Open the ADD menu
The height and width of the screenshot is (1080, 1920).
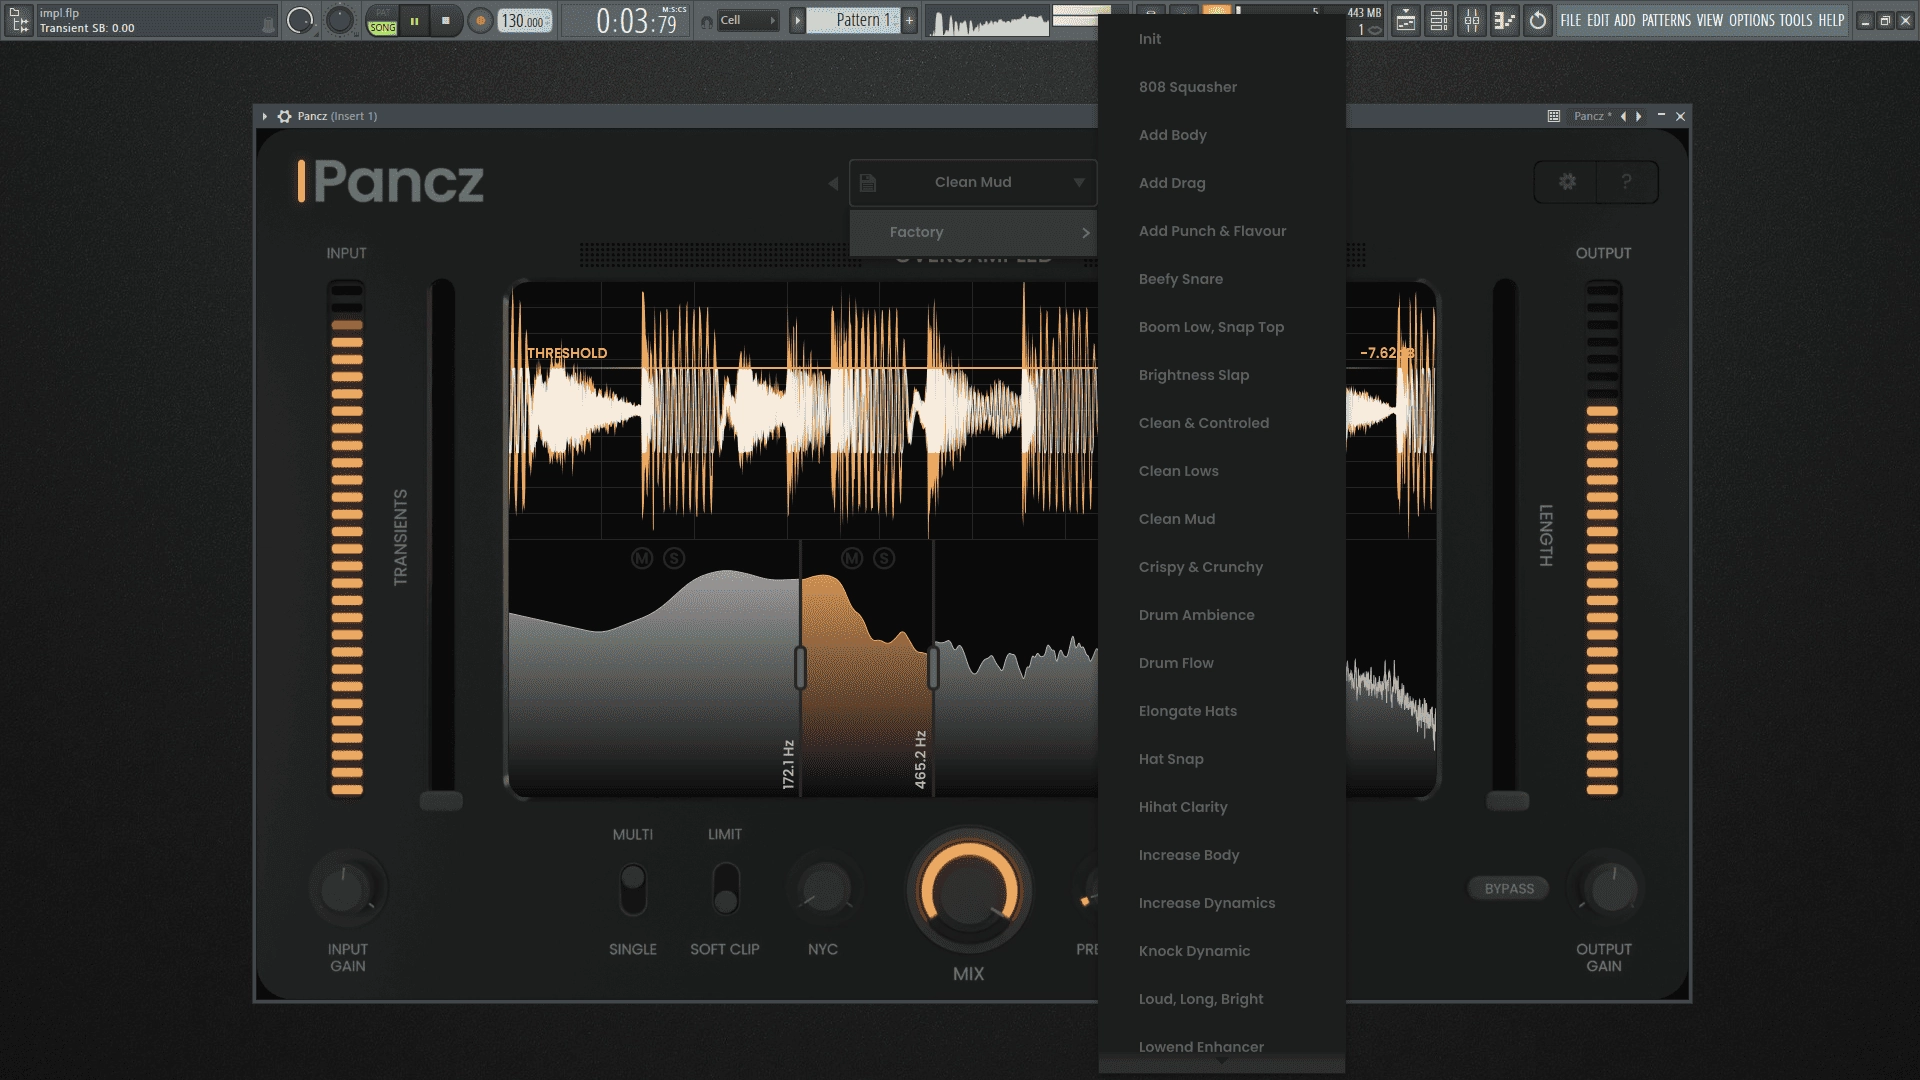click(1625, 20)
